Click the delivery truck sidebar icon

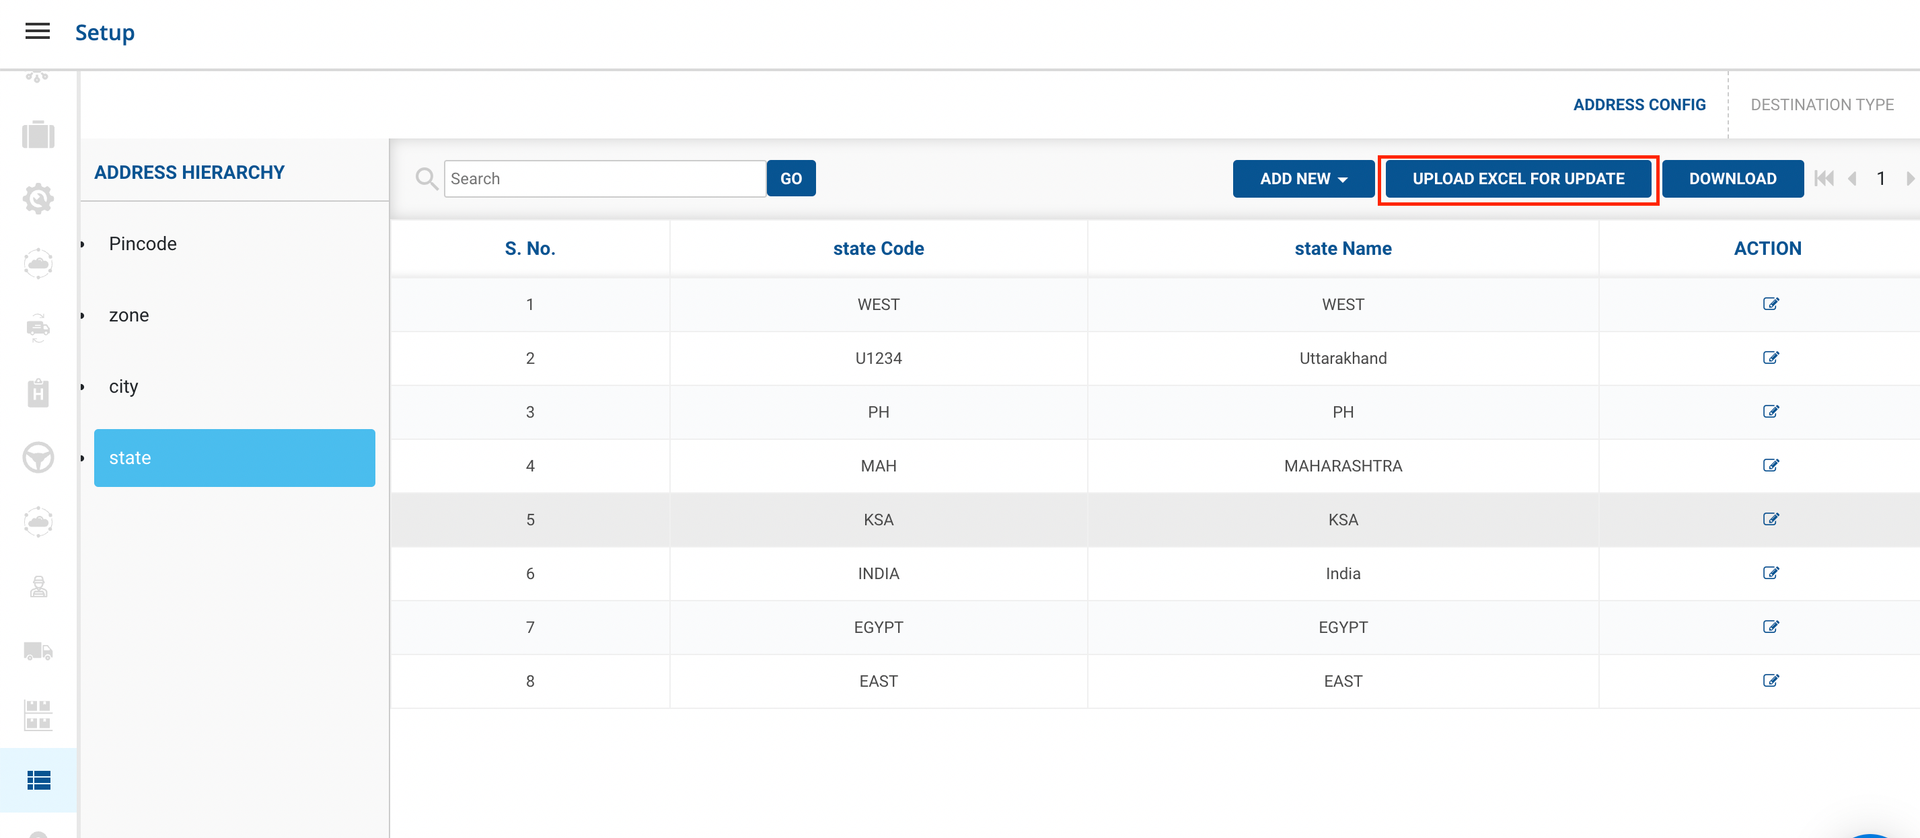38,652
